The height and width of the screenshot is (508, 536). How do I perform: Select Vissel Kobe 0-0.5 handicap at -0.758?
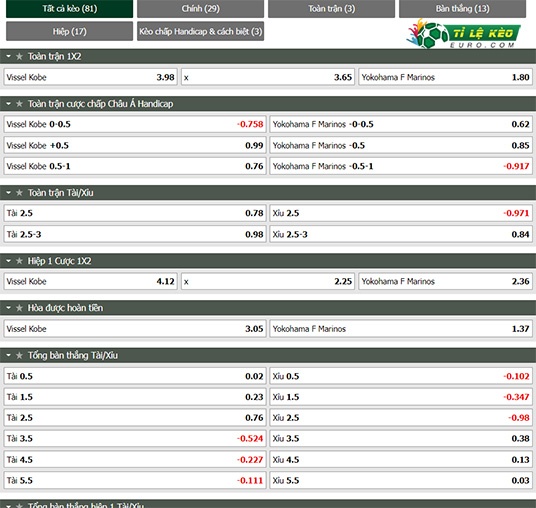click(x=135, y=124)
